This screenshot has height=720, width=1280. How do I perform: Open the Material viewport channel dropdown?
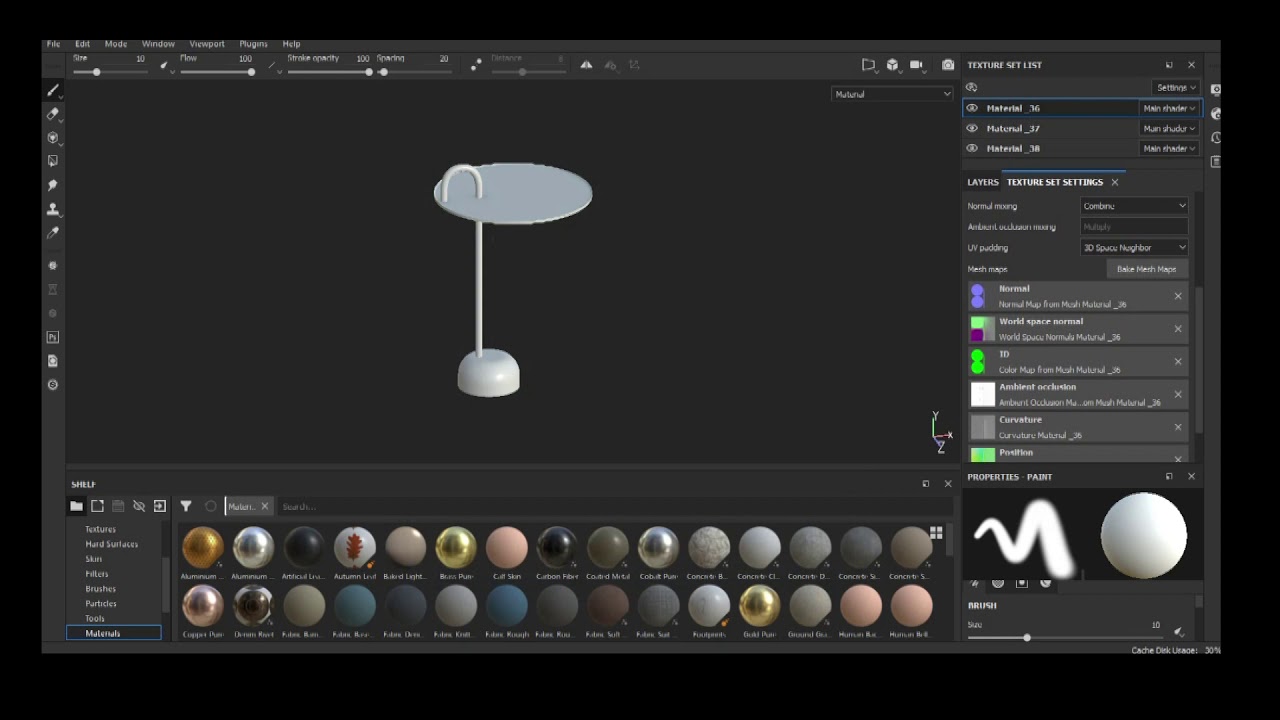tap(892, 94)
